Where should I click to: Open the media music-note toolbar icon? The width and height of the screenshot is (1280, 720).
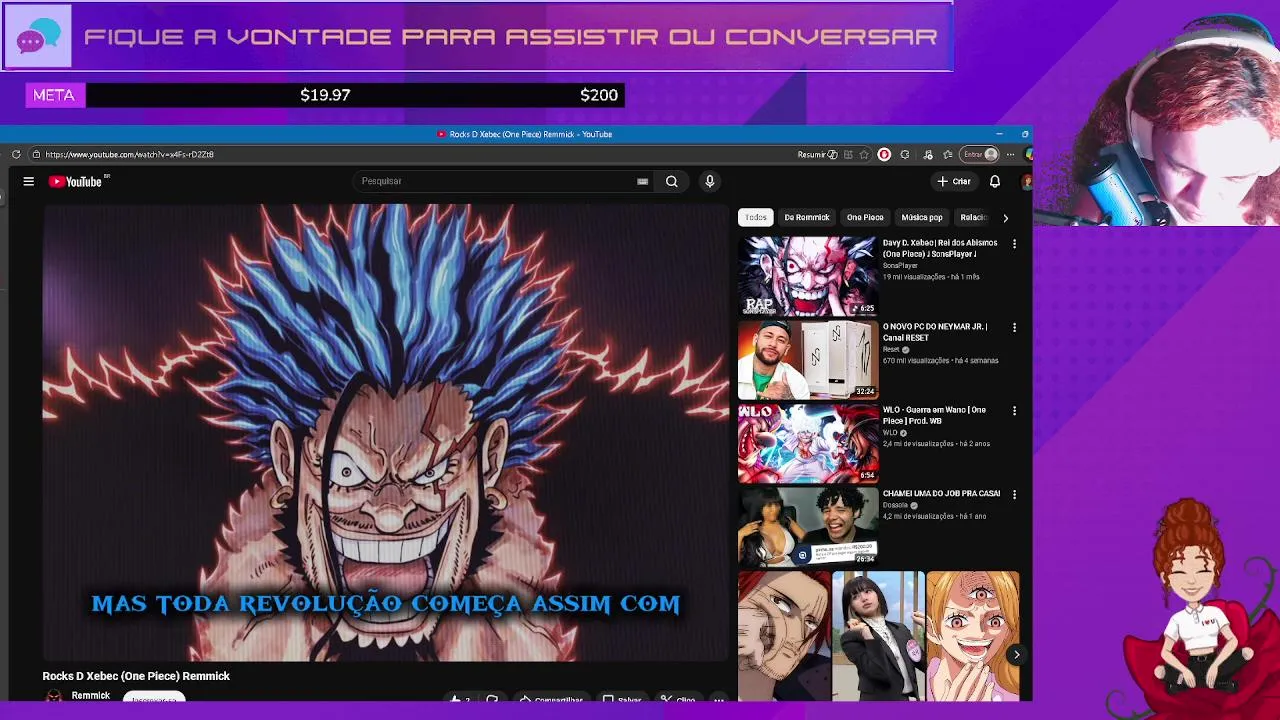(928, 154)
